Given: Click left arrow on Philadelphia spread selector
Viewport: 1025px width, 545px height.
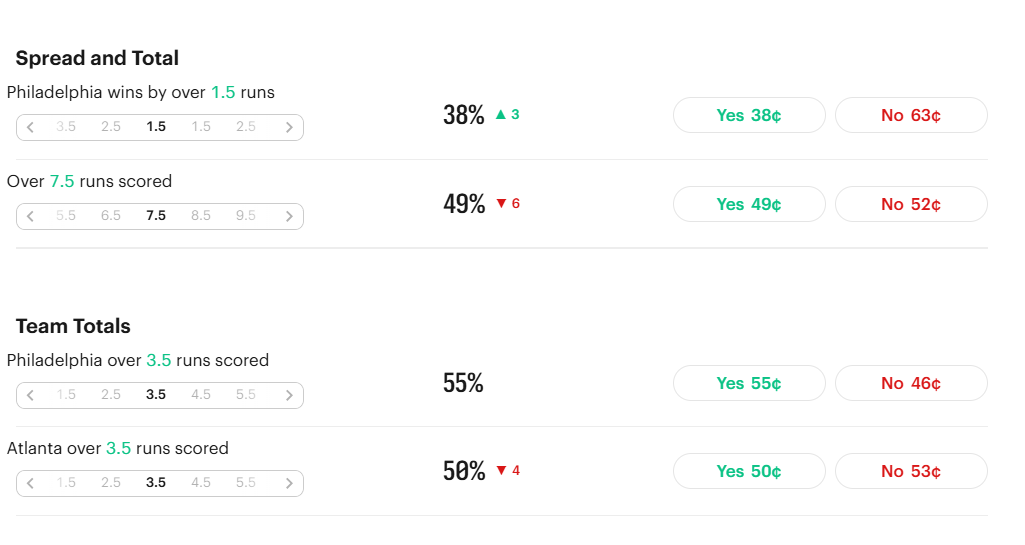Looking at the screenshot, I should pyautogui.click(x=30, y=127).
